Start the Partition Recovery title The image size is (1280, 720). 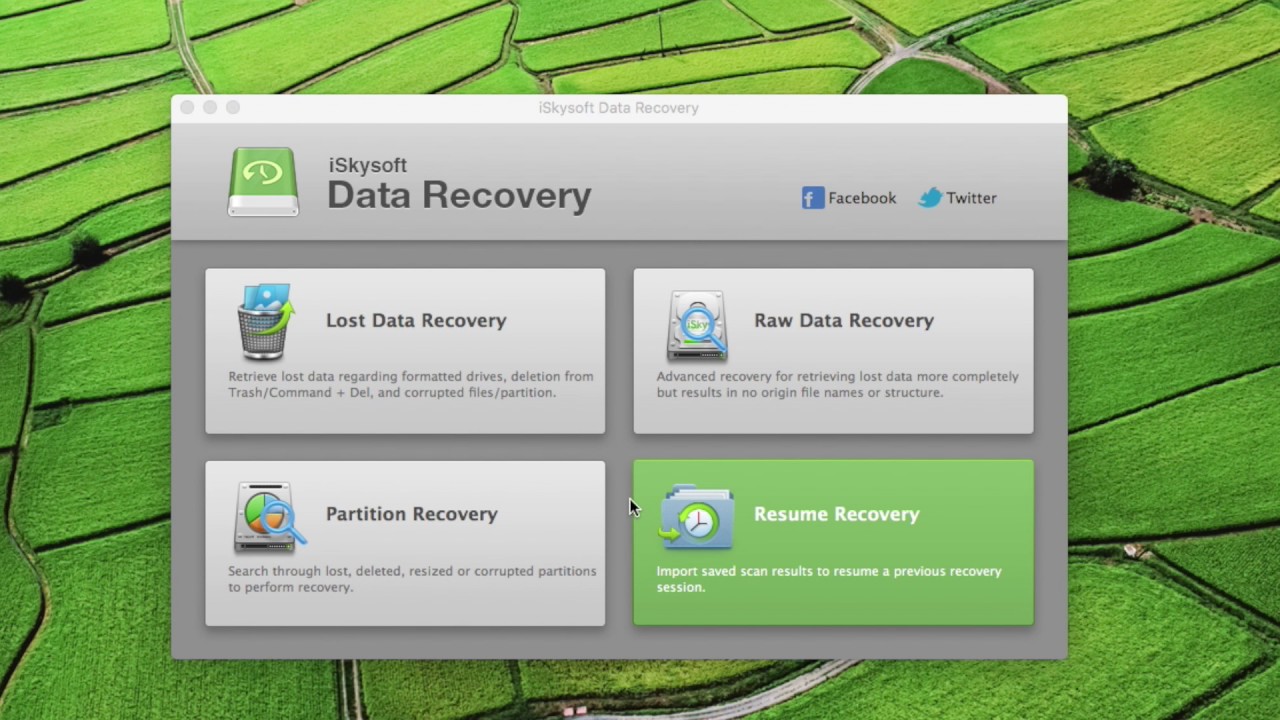[x=411, y=514]
